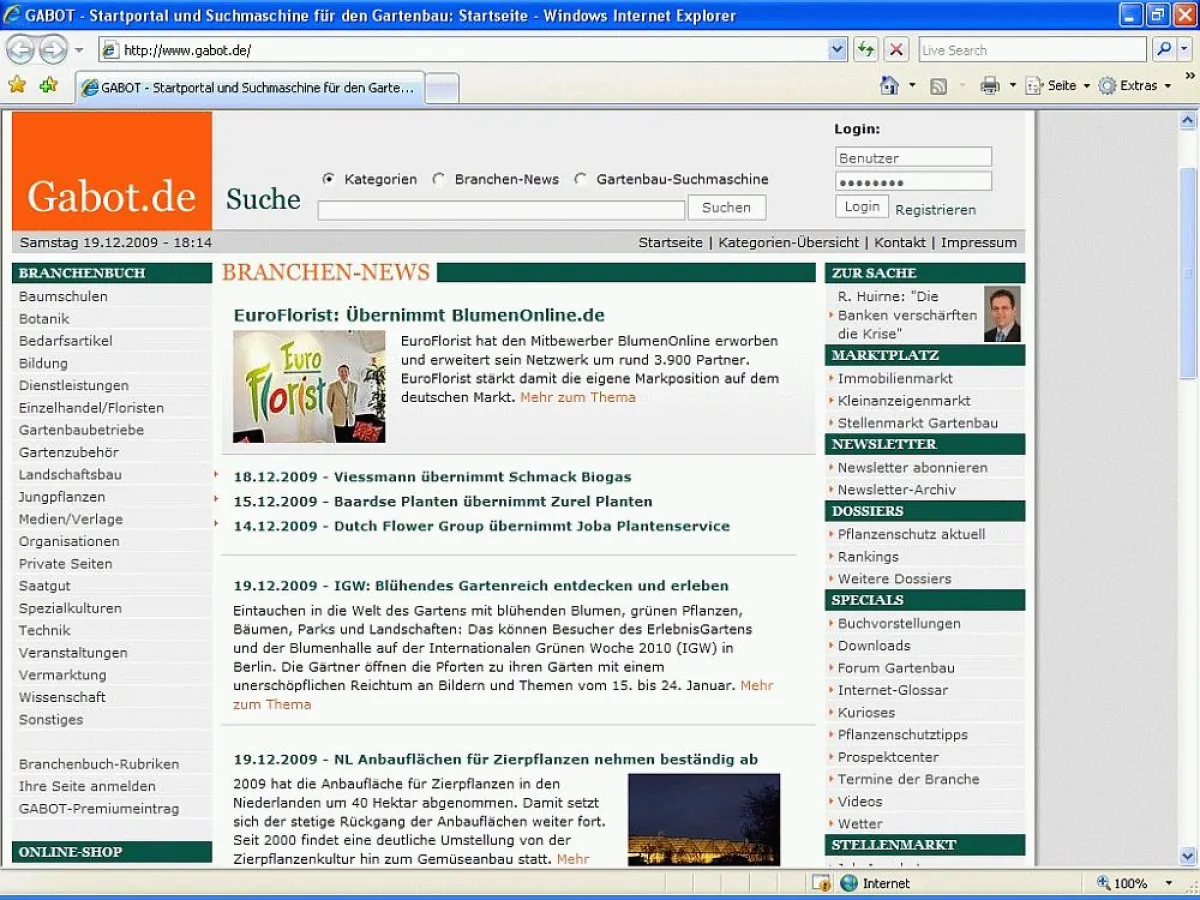The image size is (1200, 900).
Task: Open the Favorites star icon
Action: coord(17,85)
